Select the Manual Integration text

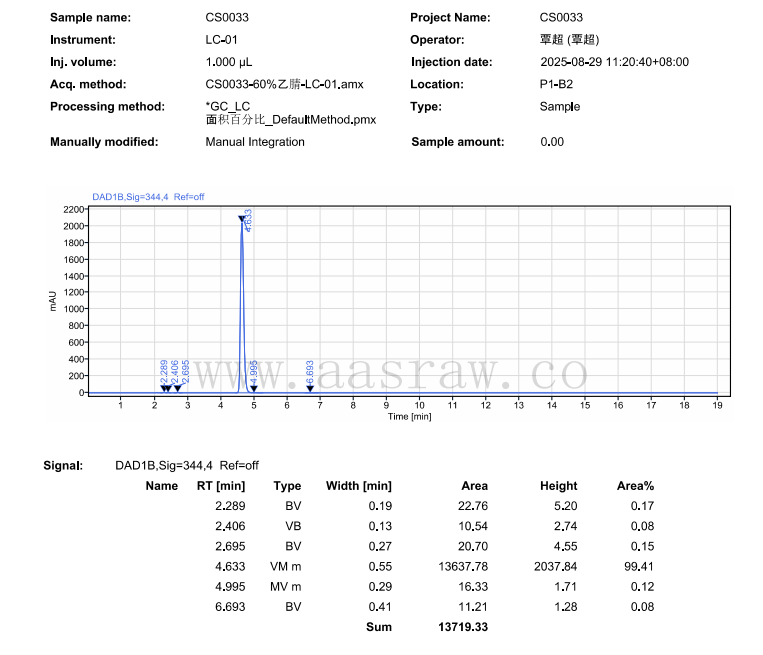255,142
